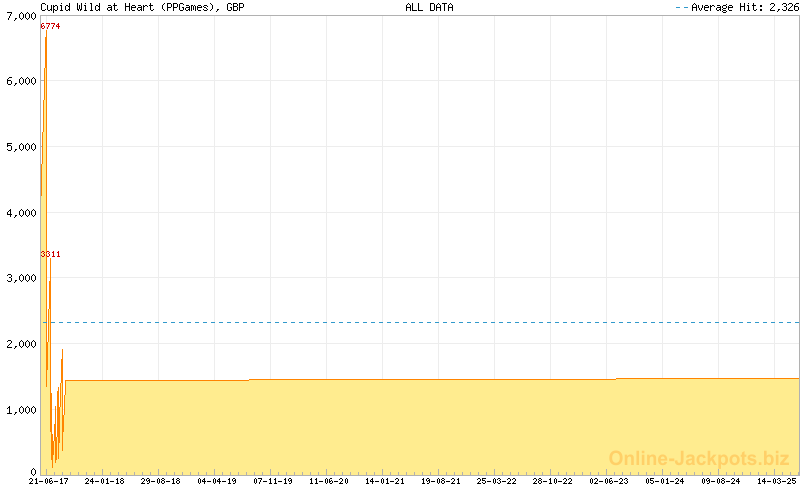Click the 7,000 y-axis label
The image size is (800, 490).
pos(21,15)
